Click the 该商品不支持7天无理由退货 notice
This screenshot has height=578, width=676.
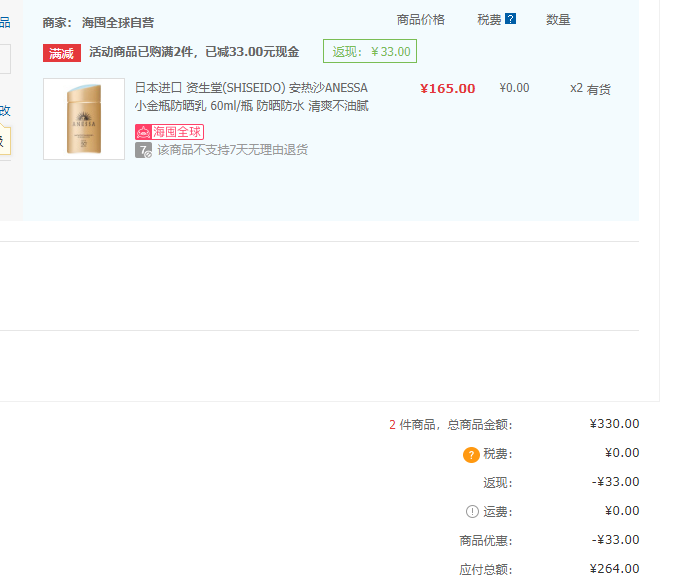(x=233, y=150)
